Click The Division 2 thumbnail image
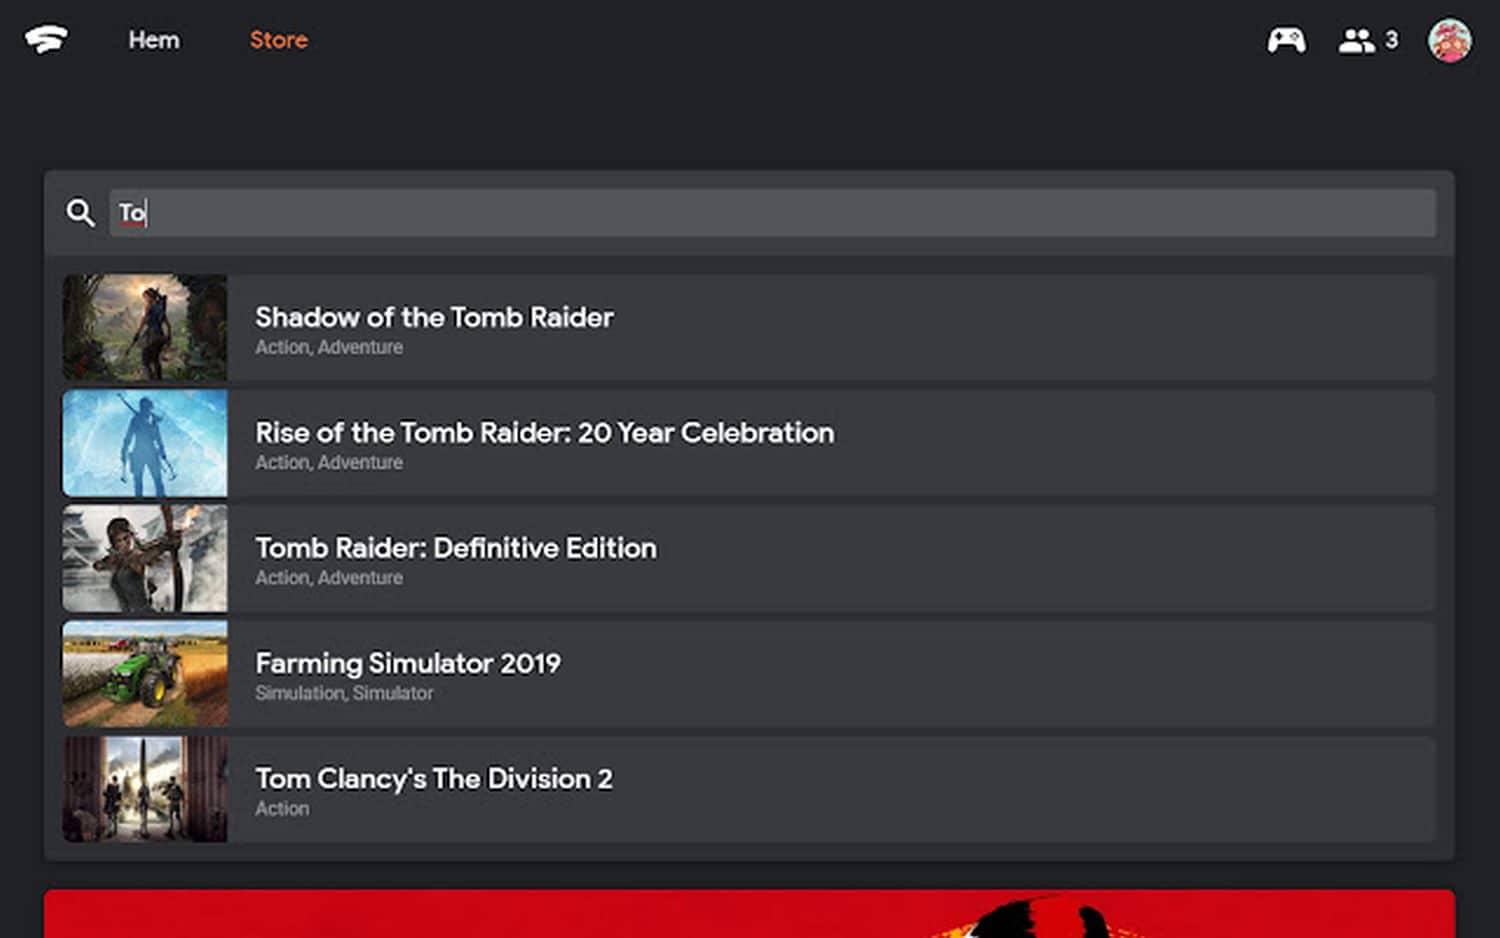Viewport: 1500px width, 938px height. tap(145, 789)
